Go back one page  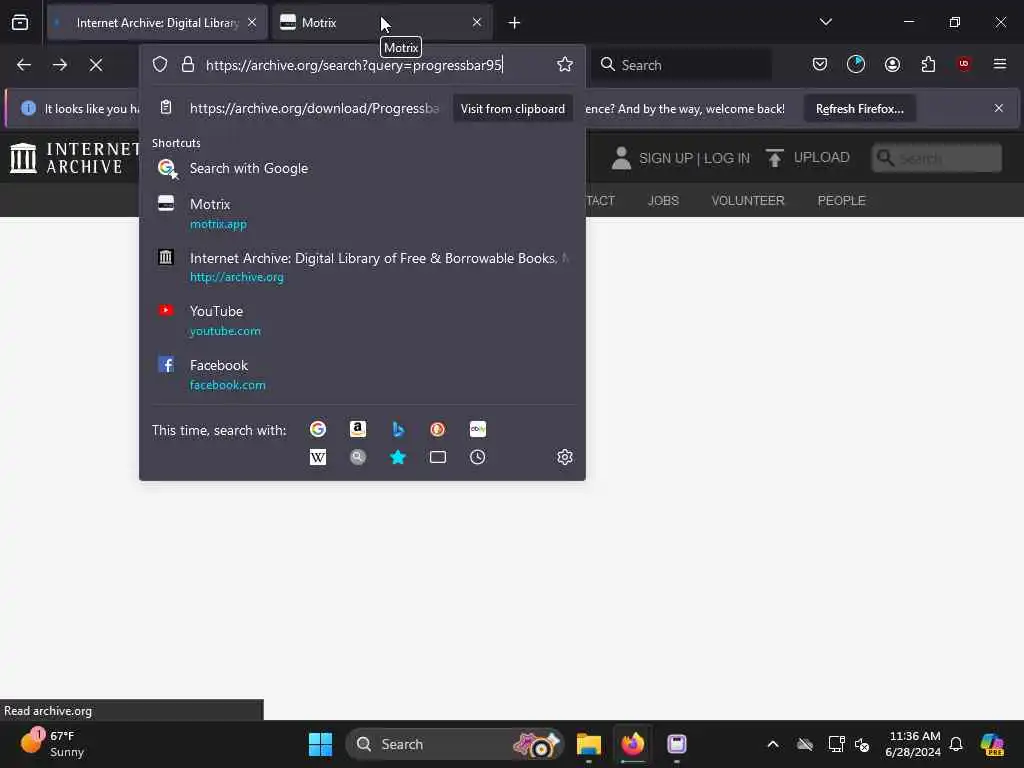pos(24,65)
